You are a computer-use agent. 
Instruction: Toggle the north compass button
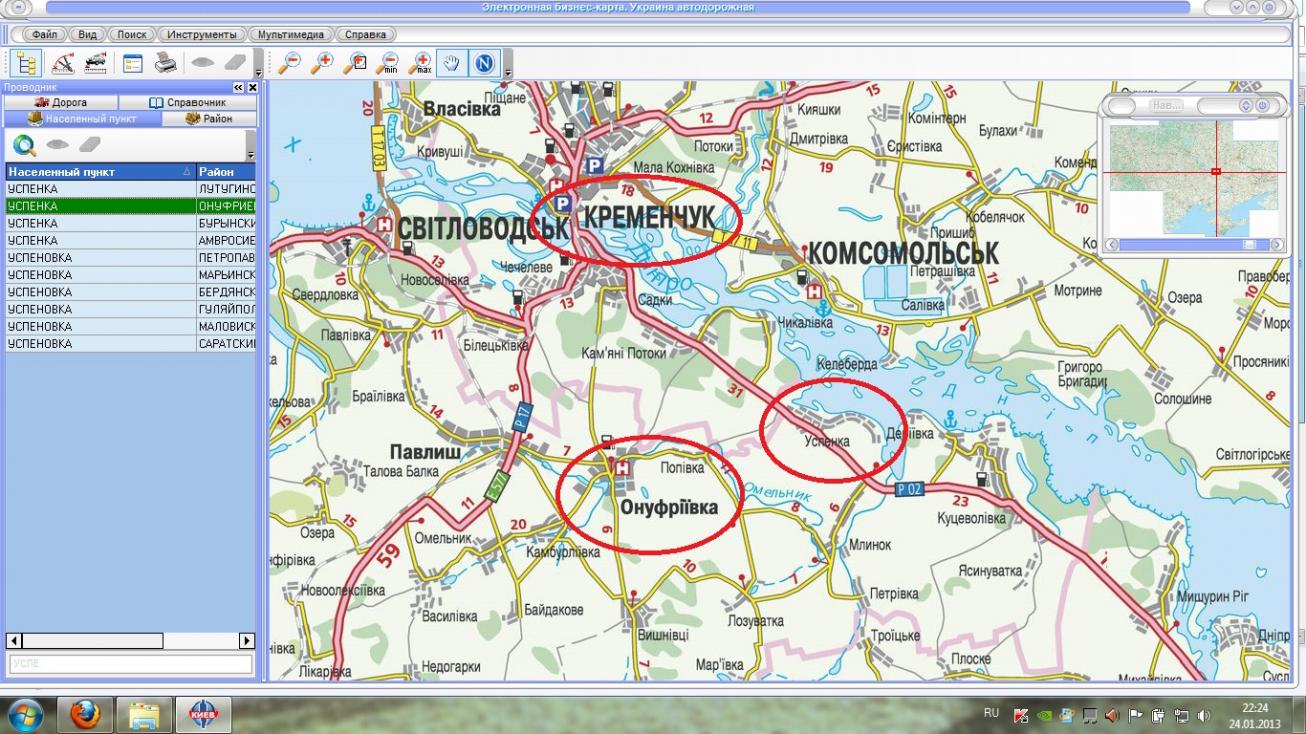[484, 64]
